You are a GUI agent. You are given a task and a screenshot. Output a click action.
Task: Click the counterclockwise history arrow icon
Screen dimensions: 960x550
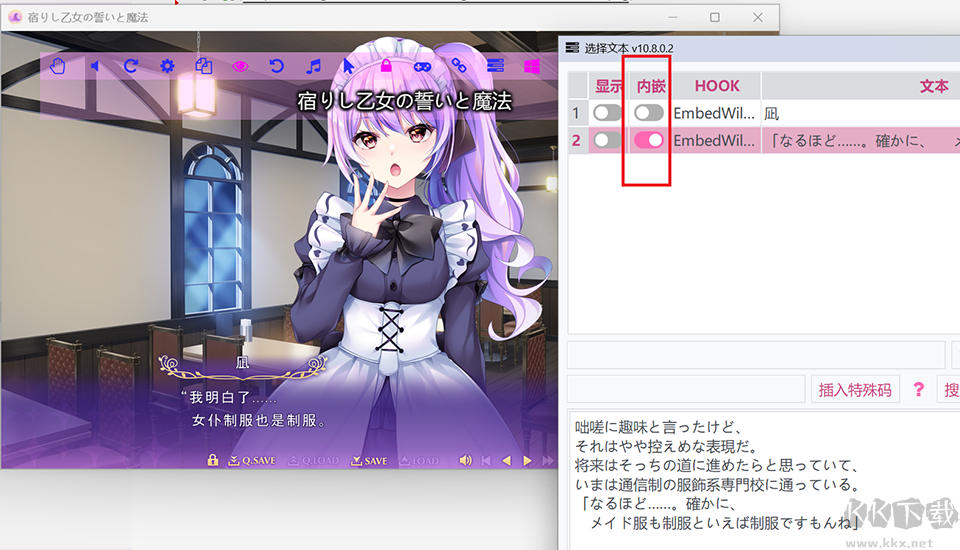[276, 66]
